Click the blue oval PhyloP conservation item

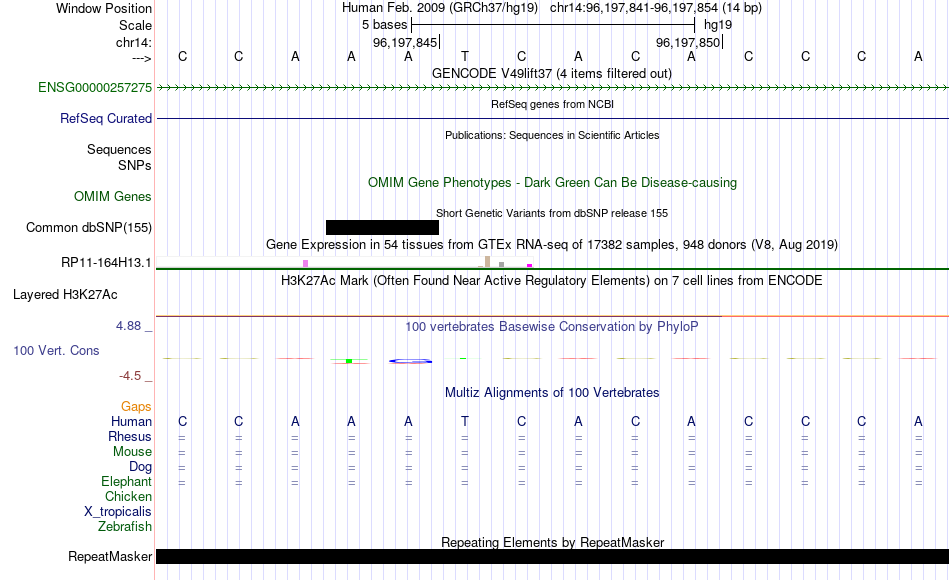point(410,361)
